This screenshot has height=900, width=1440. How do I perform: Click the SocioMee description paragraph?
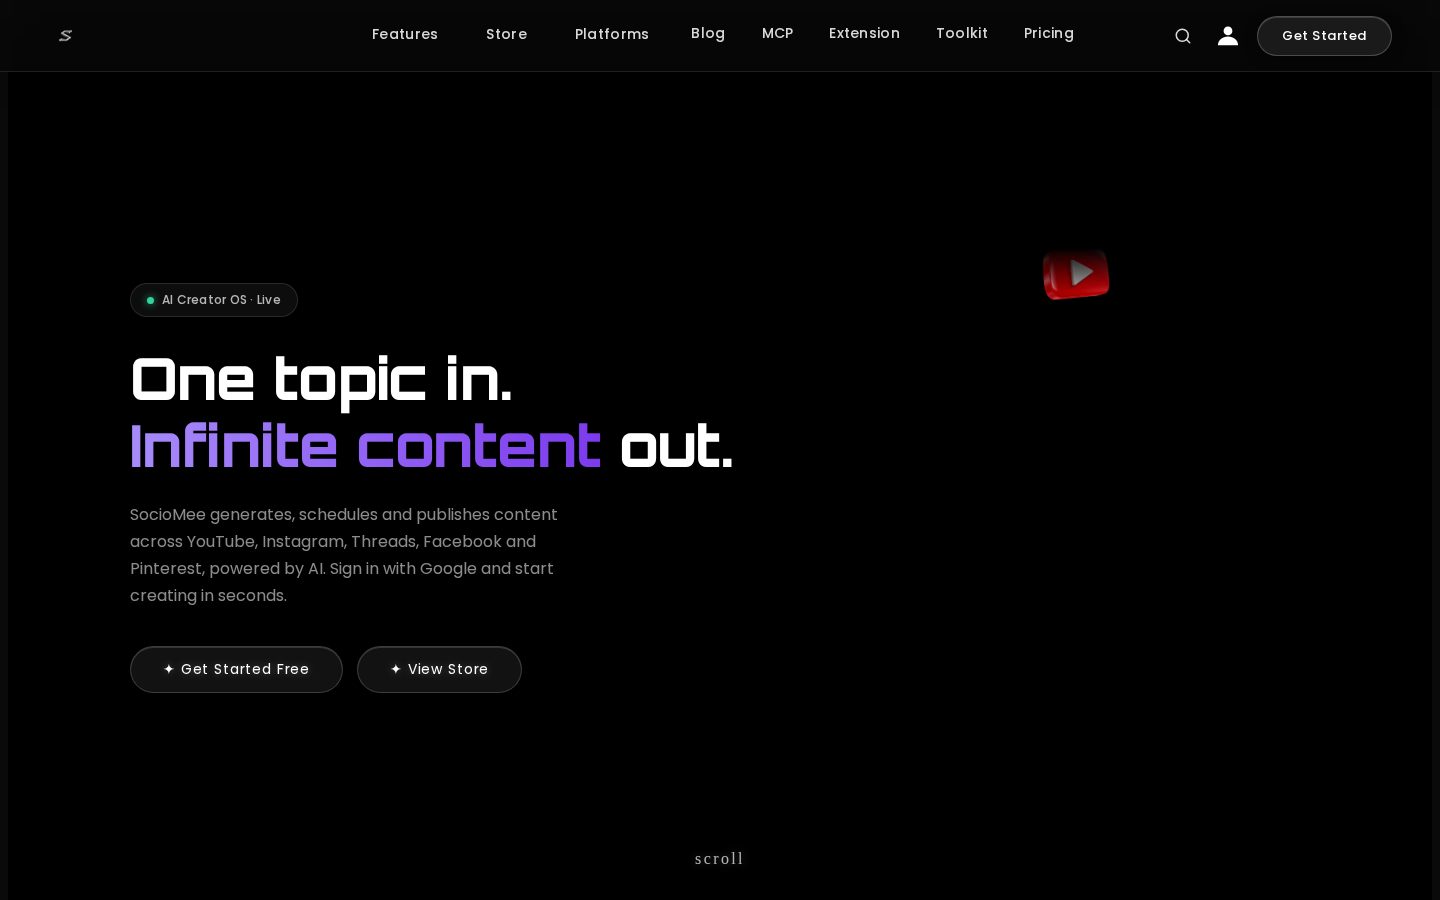(344, 555)
